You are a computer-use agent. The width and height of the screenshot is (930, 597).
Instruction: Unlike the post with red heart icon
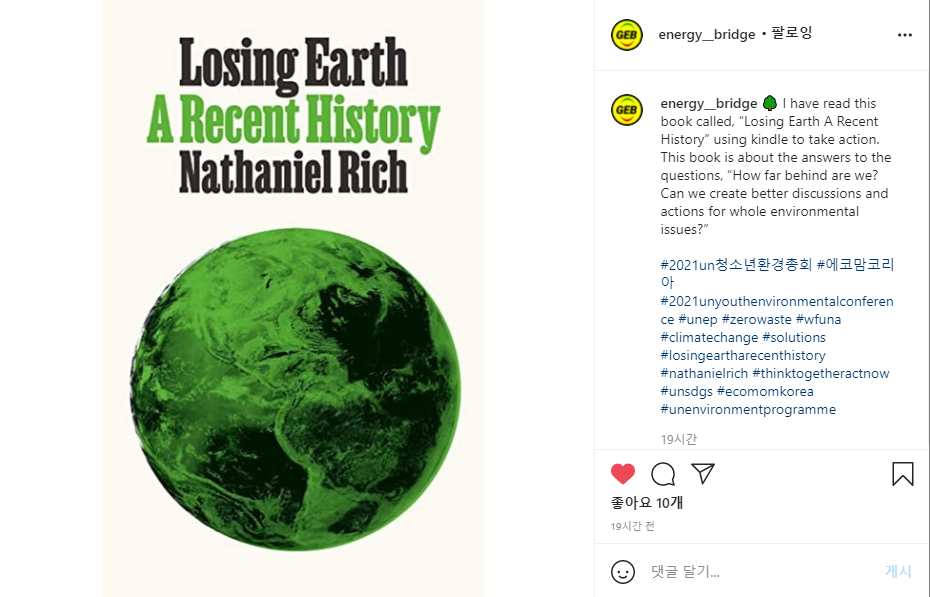point(623,474)
